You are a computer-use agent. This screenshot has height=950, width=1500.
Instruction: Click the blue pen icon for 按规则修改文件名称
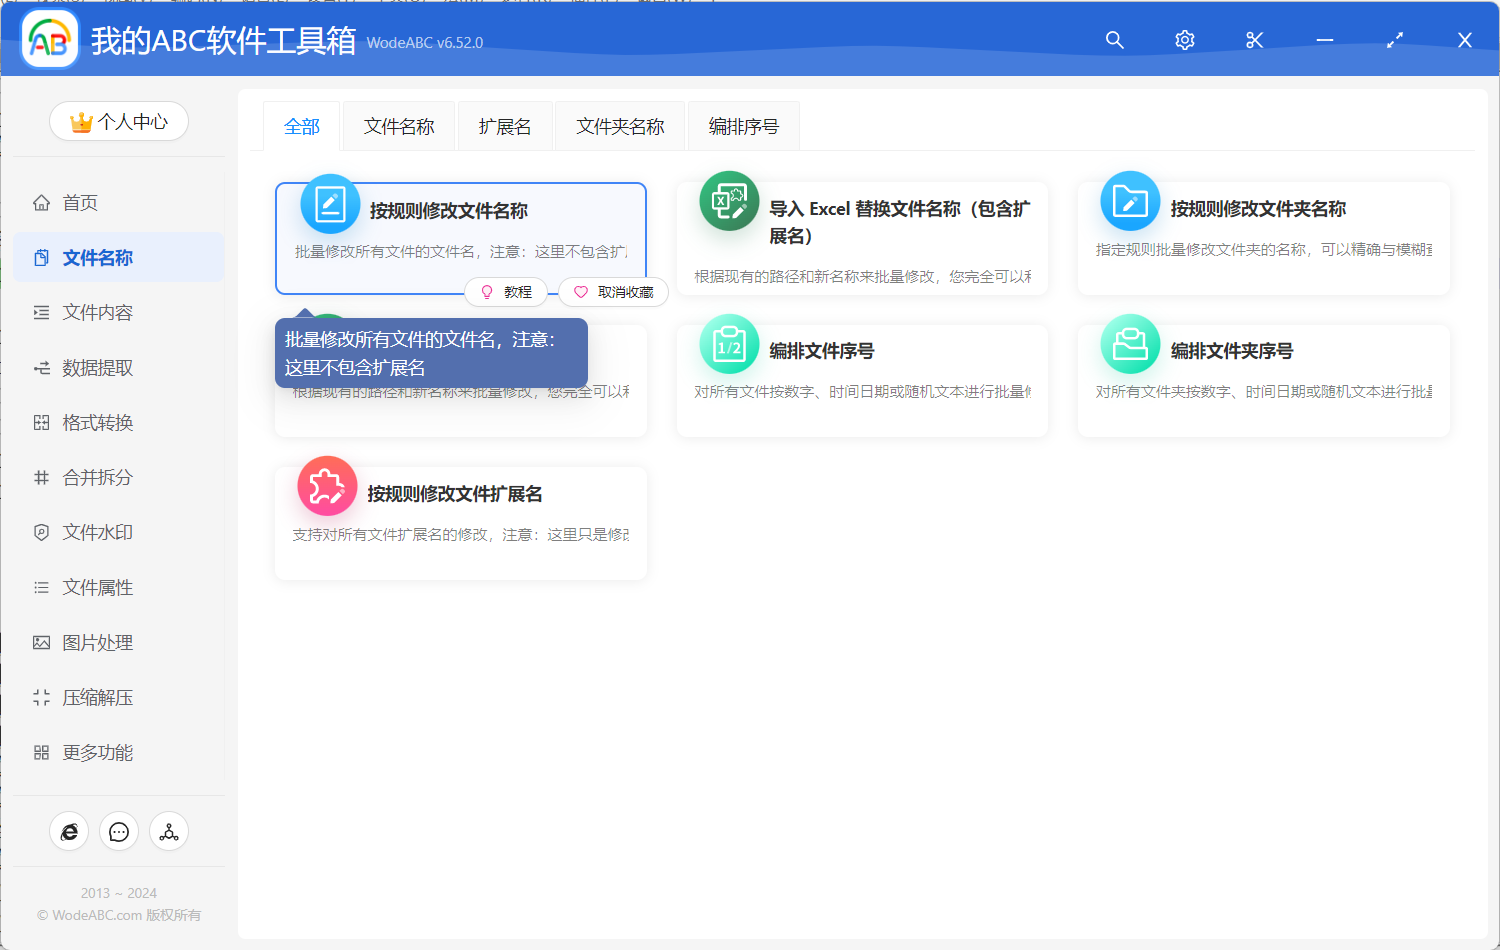point(330,203)
